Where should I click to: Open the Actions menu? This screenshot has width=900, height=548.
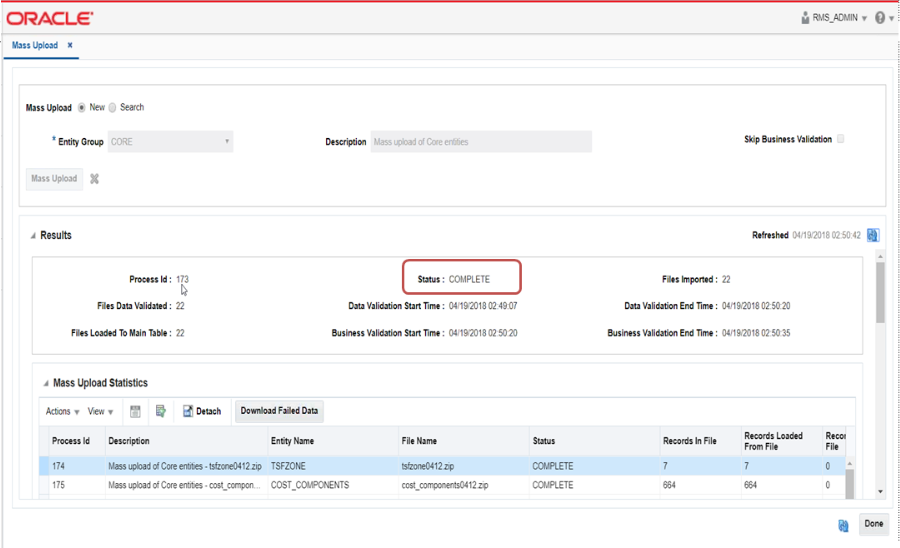pyautogui.click(x=63, y=411)
